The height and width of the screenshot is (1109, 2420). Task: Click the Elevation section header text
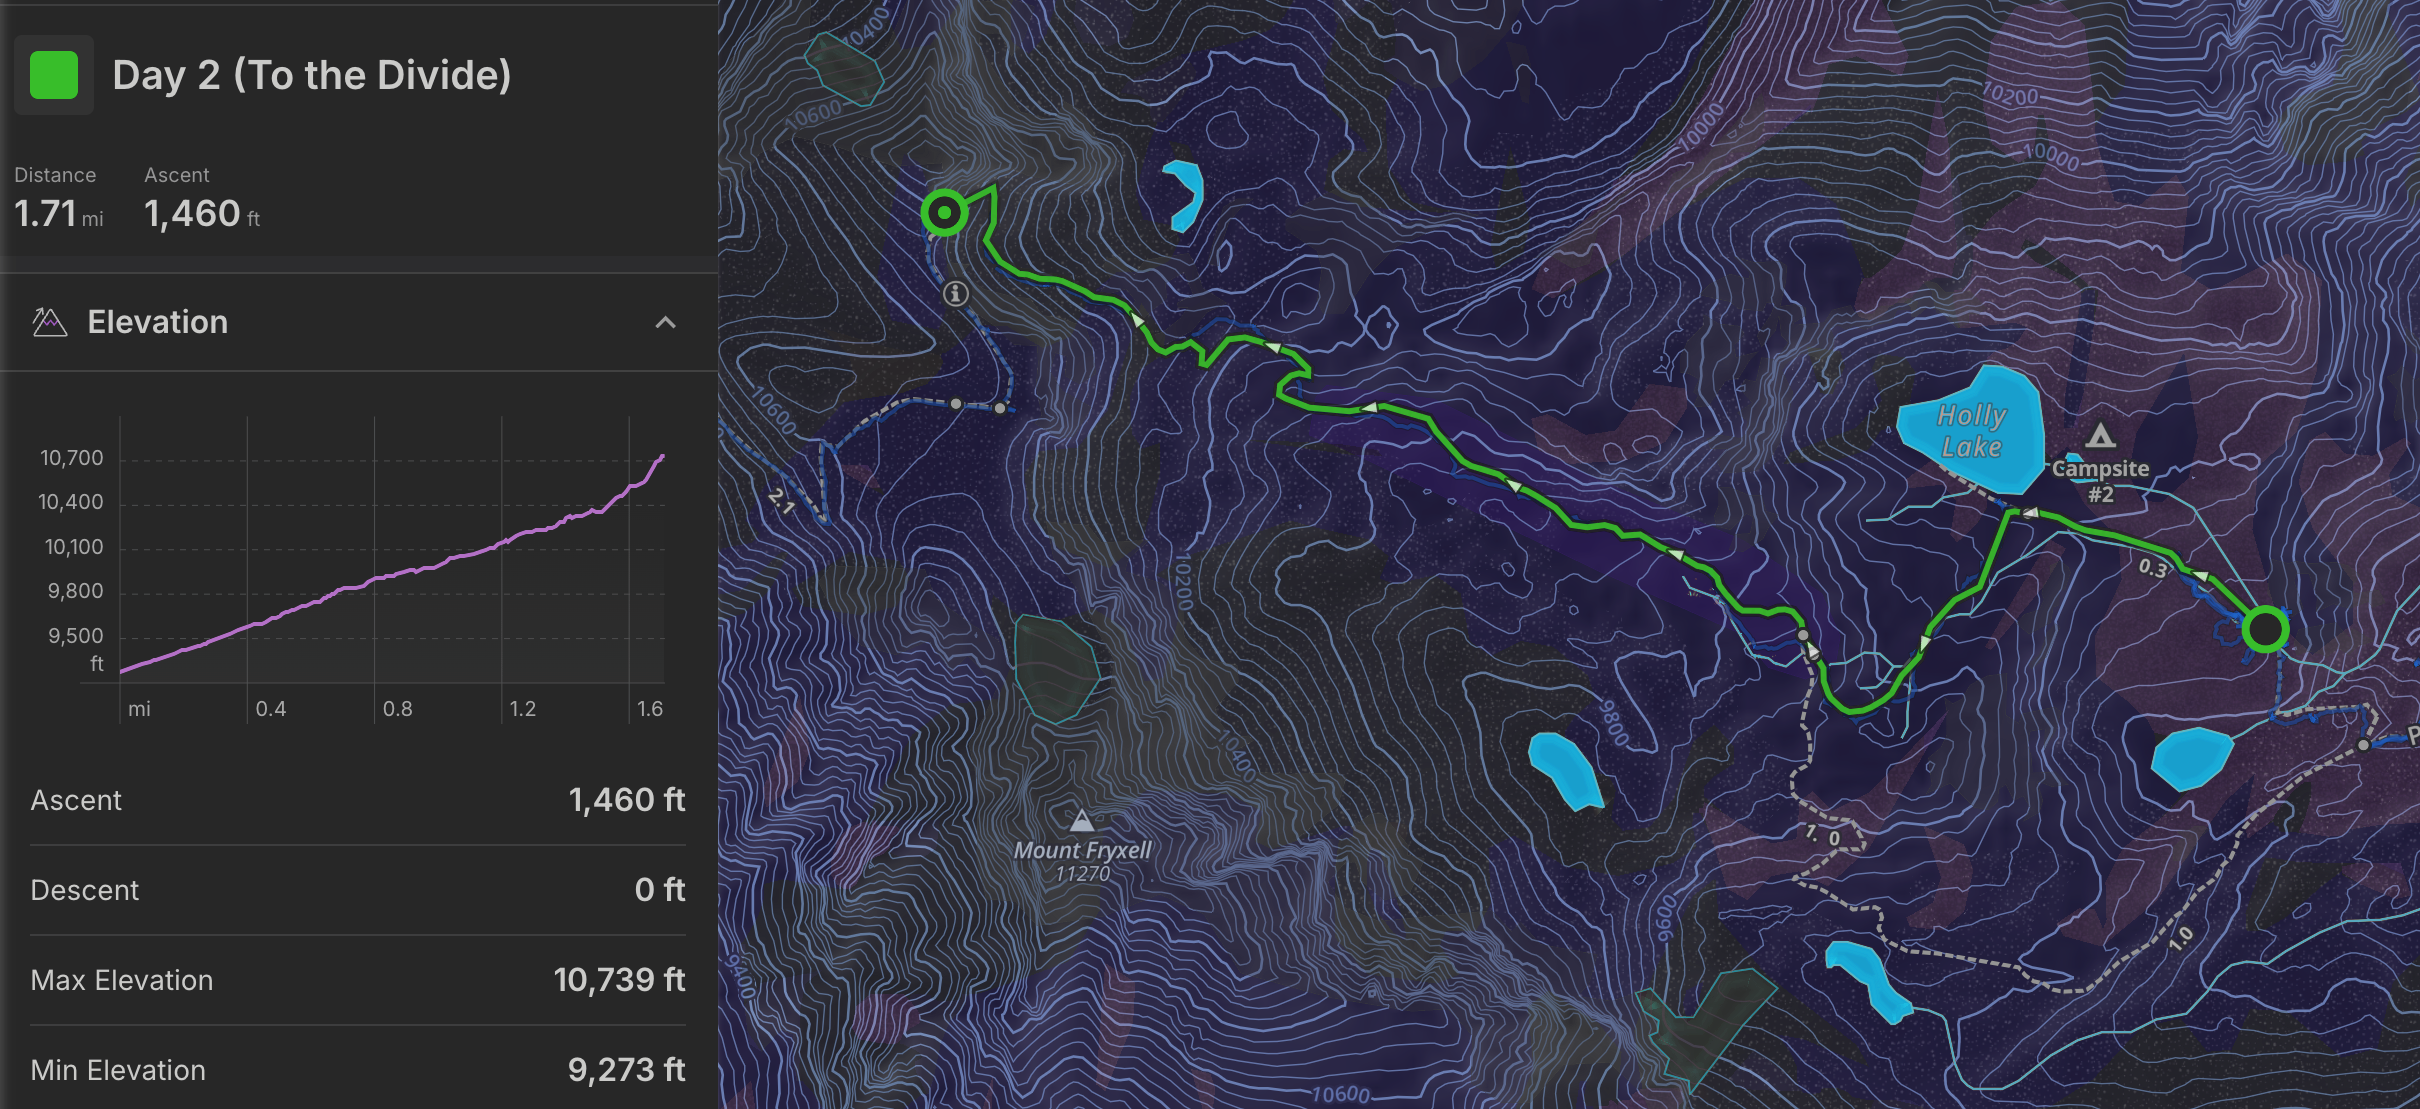point(157,322)
